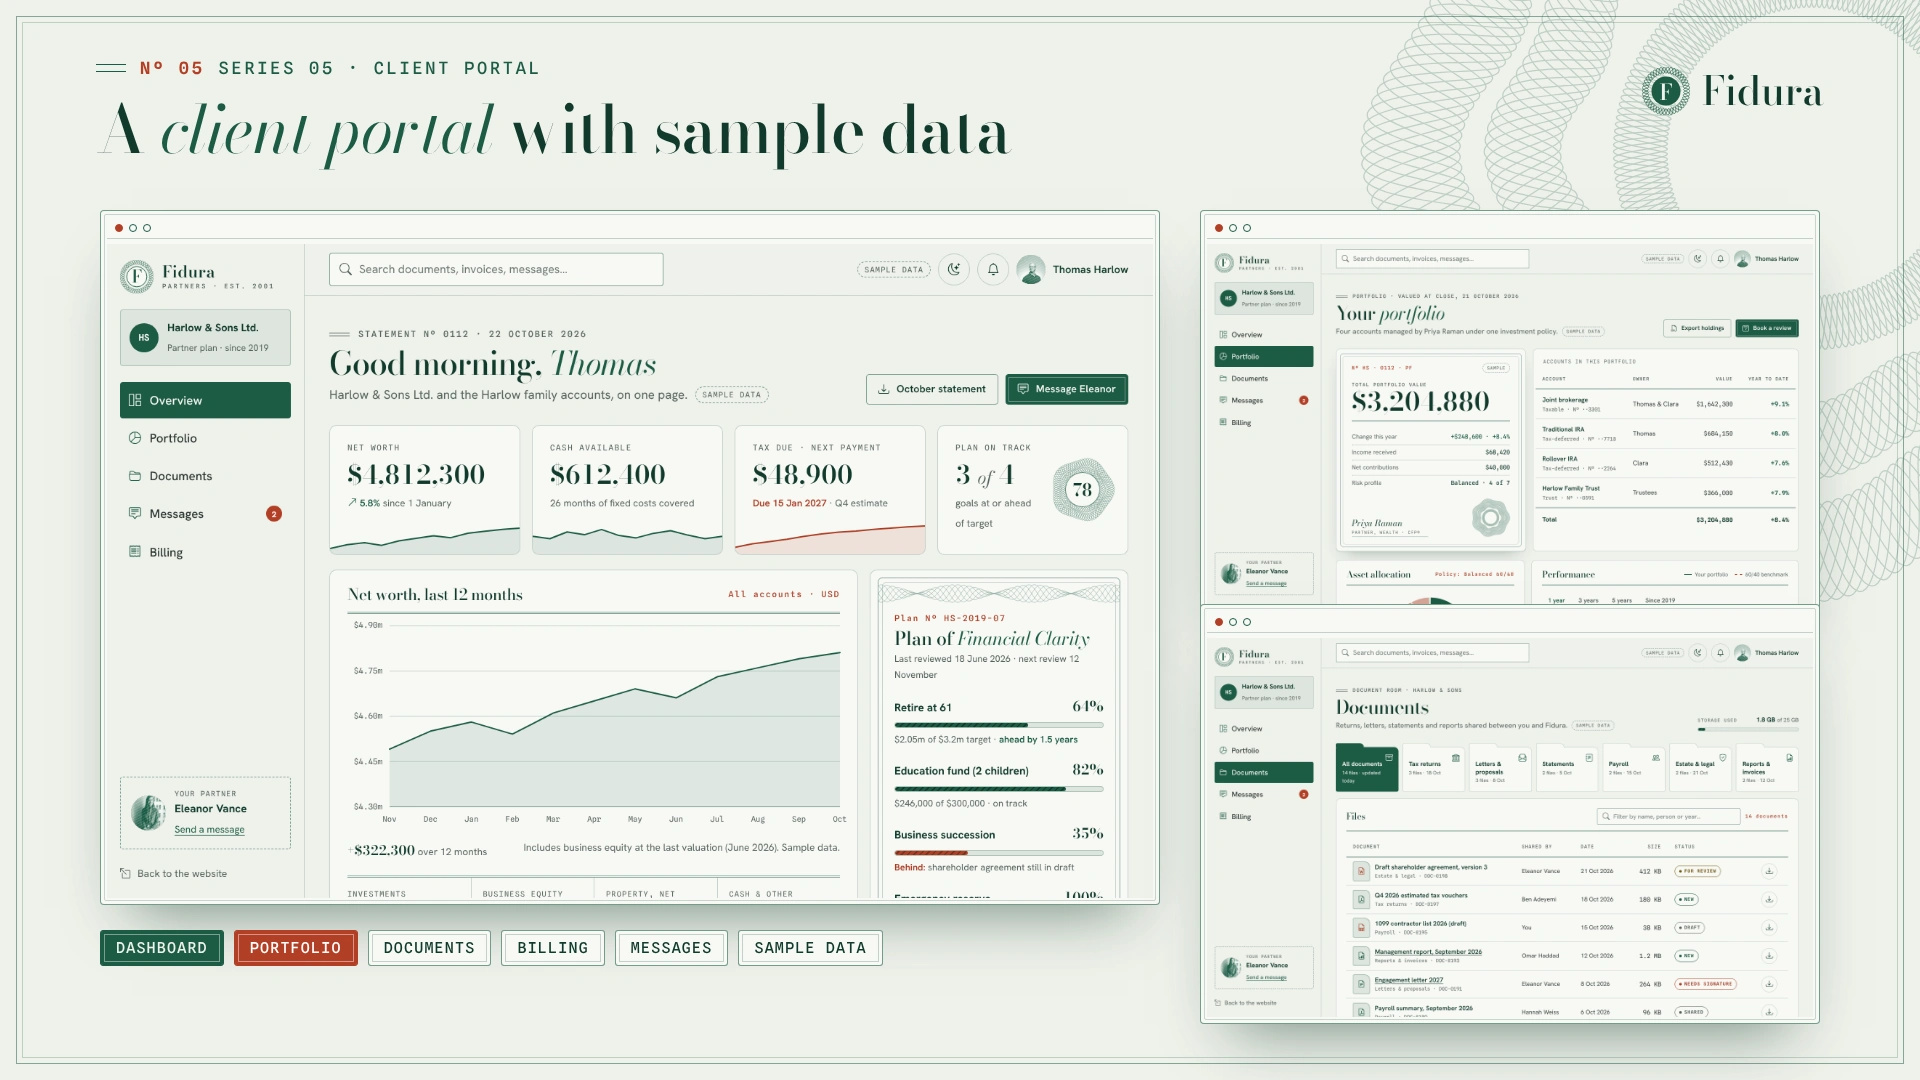Click the Retire at 61 progress bar
The image size is (1920, 1080).
999,725
